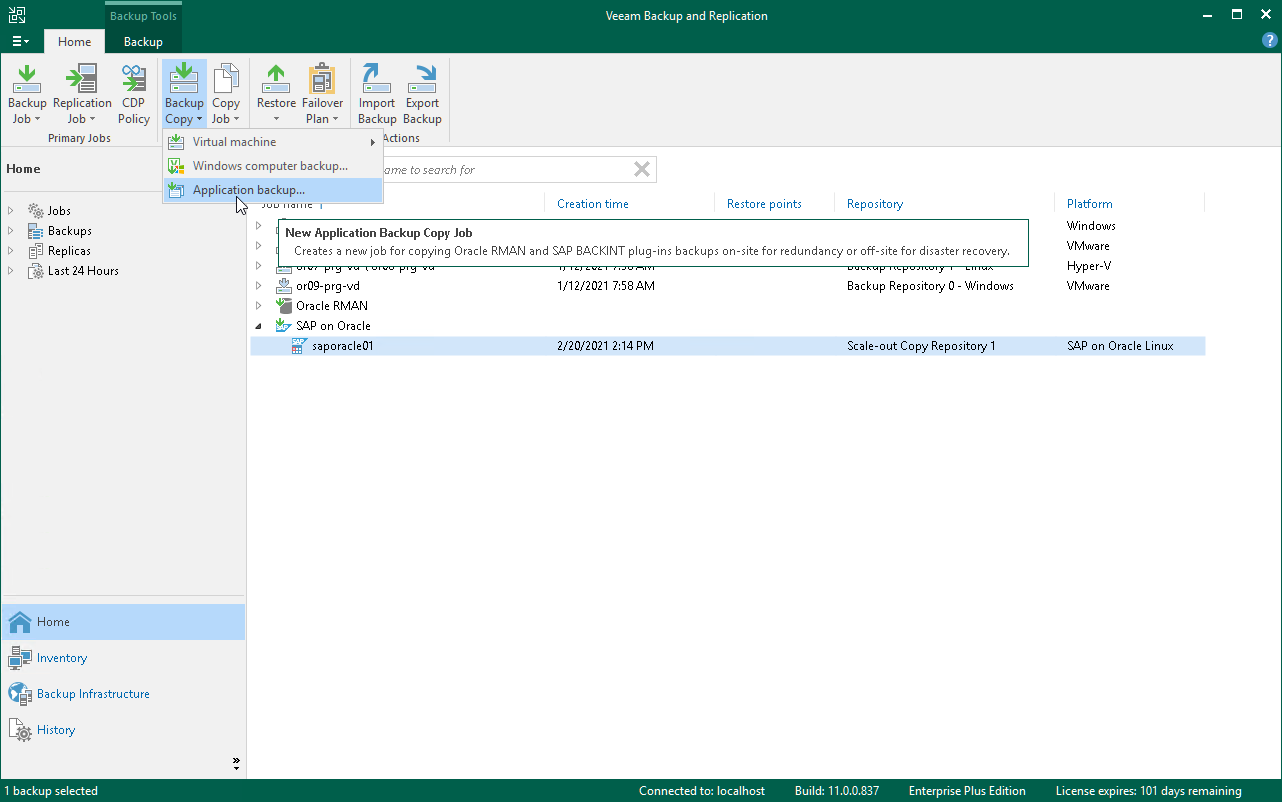Click the Veeam application icon in title bar
The width and height of the screenshot is (1282, 802).
[x=17, y=14]
